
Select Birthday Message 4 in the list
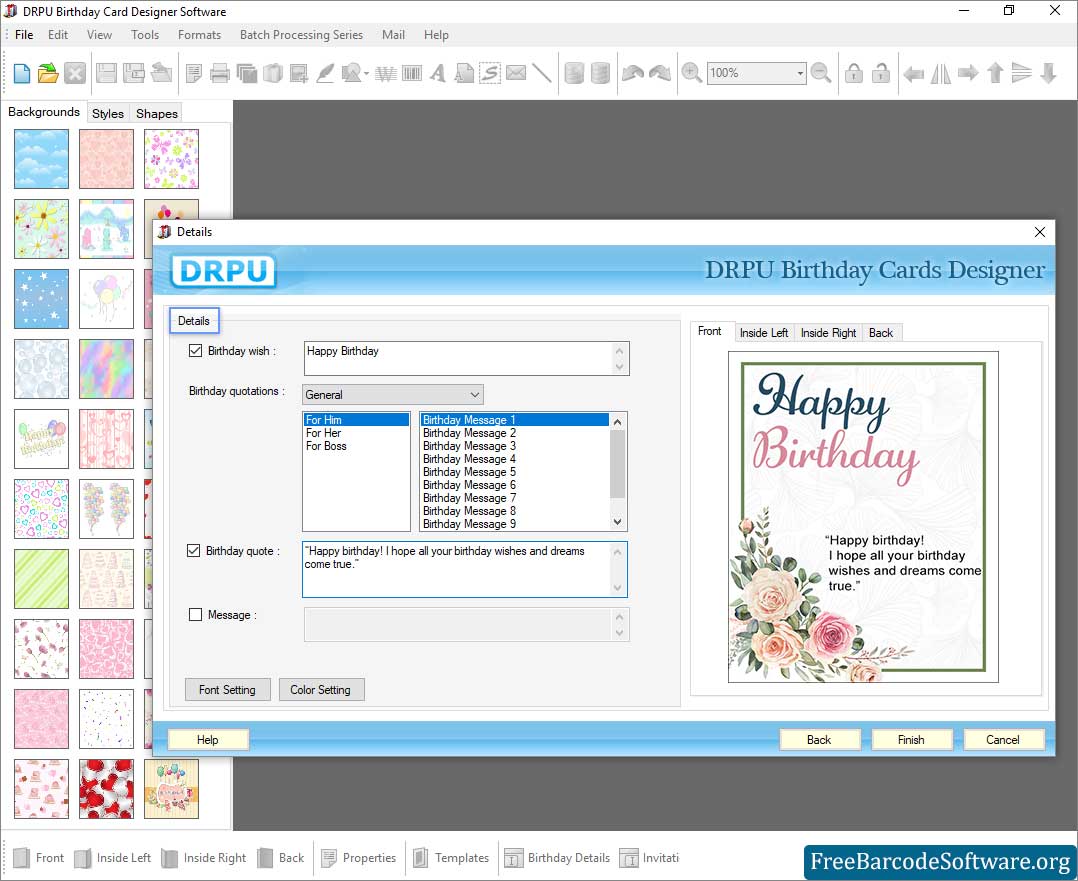pyautogui.click(x=514, y=459)
